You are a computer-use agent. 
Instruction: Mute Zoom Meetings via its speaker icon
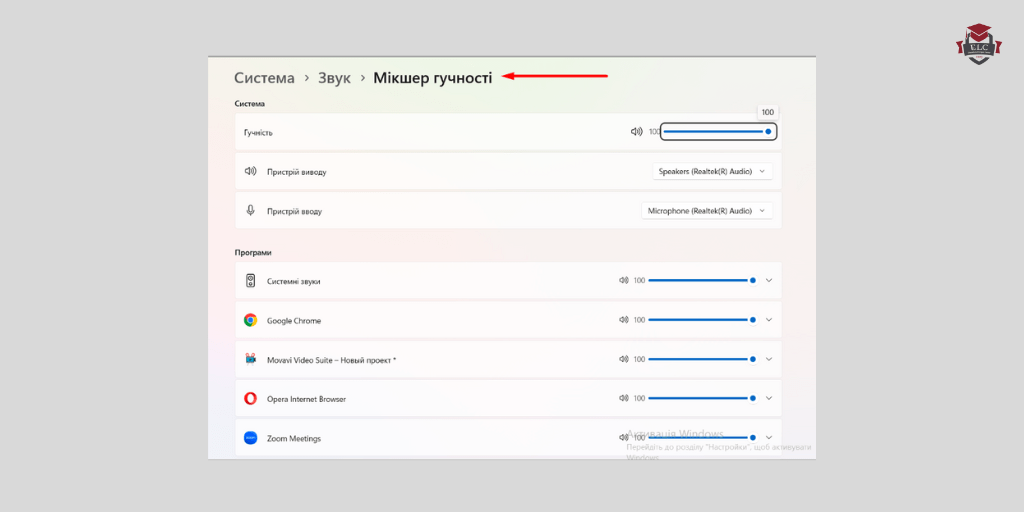click(624, 437)
